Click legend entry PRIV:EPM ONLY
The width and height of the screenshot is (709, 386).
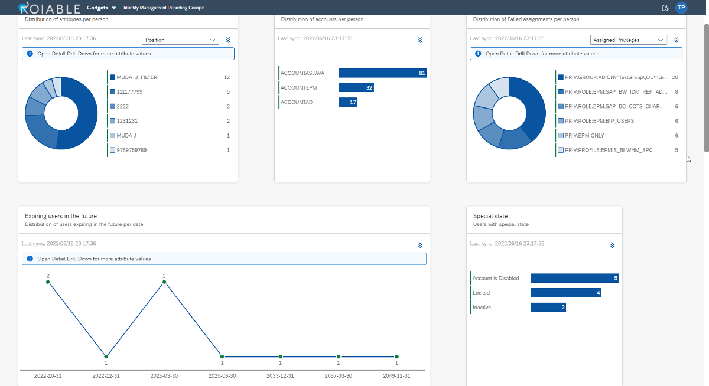coord(618,135)
